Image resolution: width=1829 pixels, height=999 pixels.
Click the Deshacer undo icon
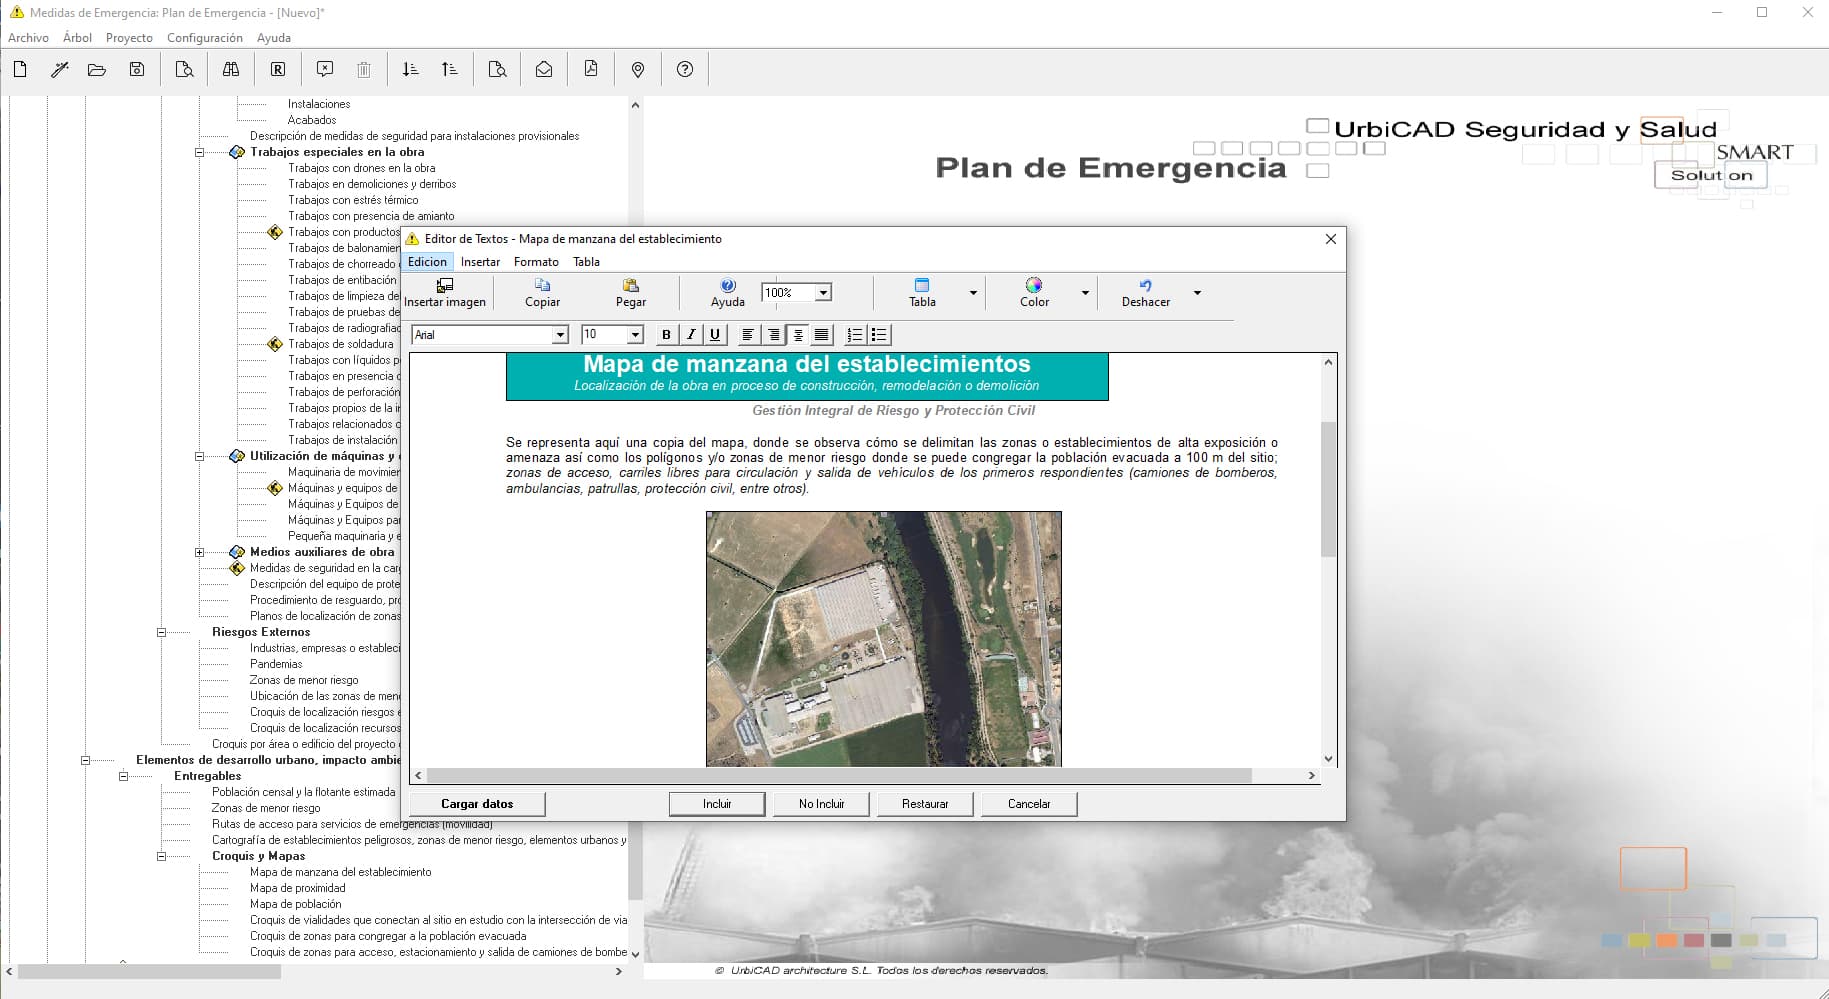pos(1145,293)
